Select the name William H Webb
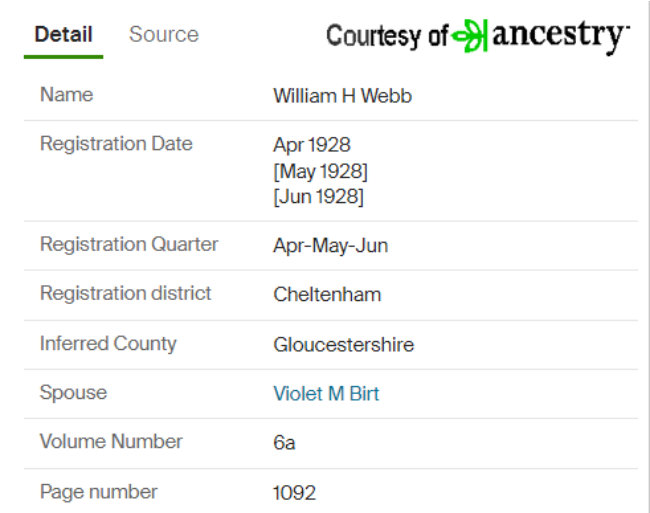This screenshot has width=650, height=513. [342, 96]
